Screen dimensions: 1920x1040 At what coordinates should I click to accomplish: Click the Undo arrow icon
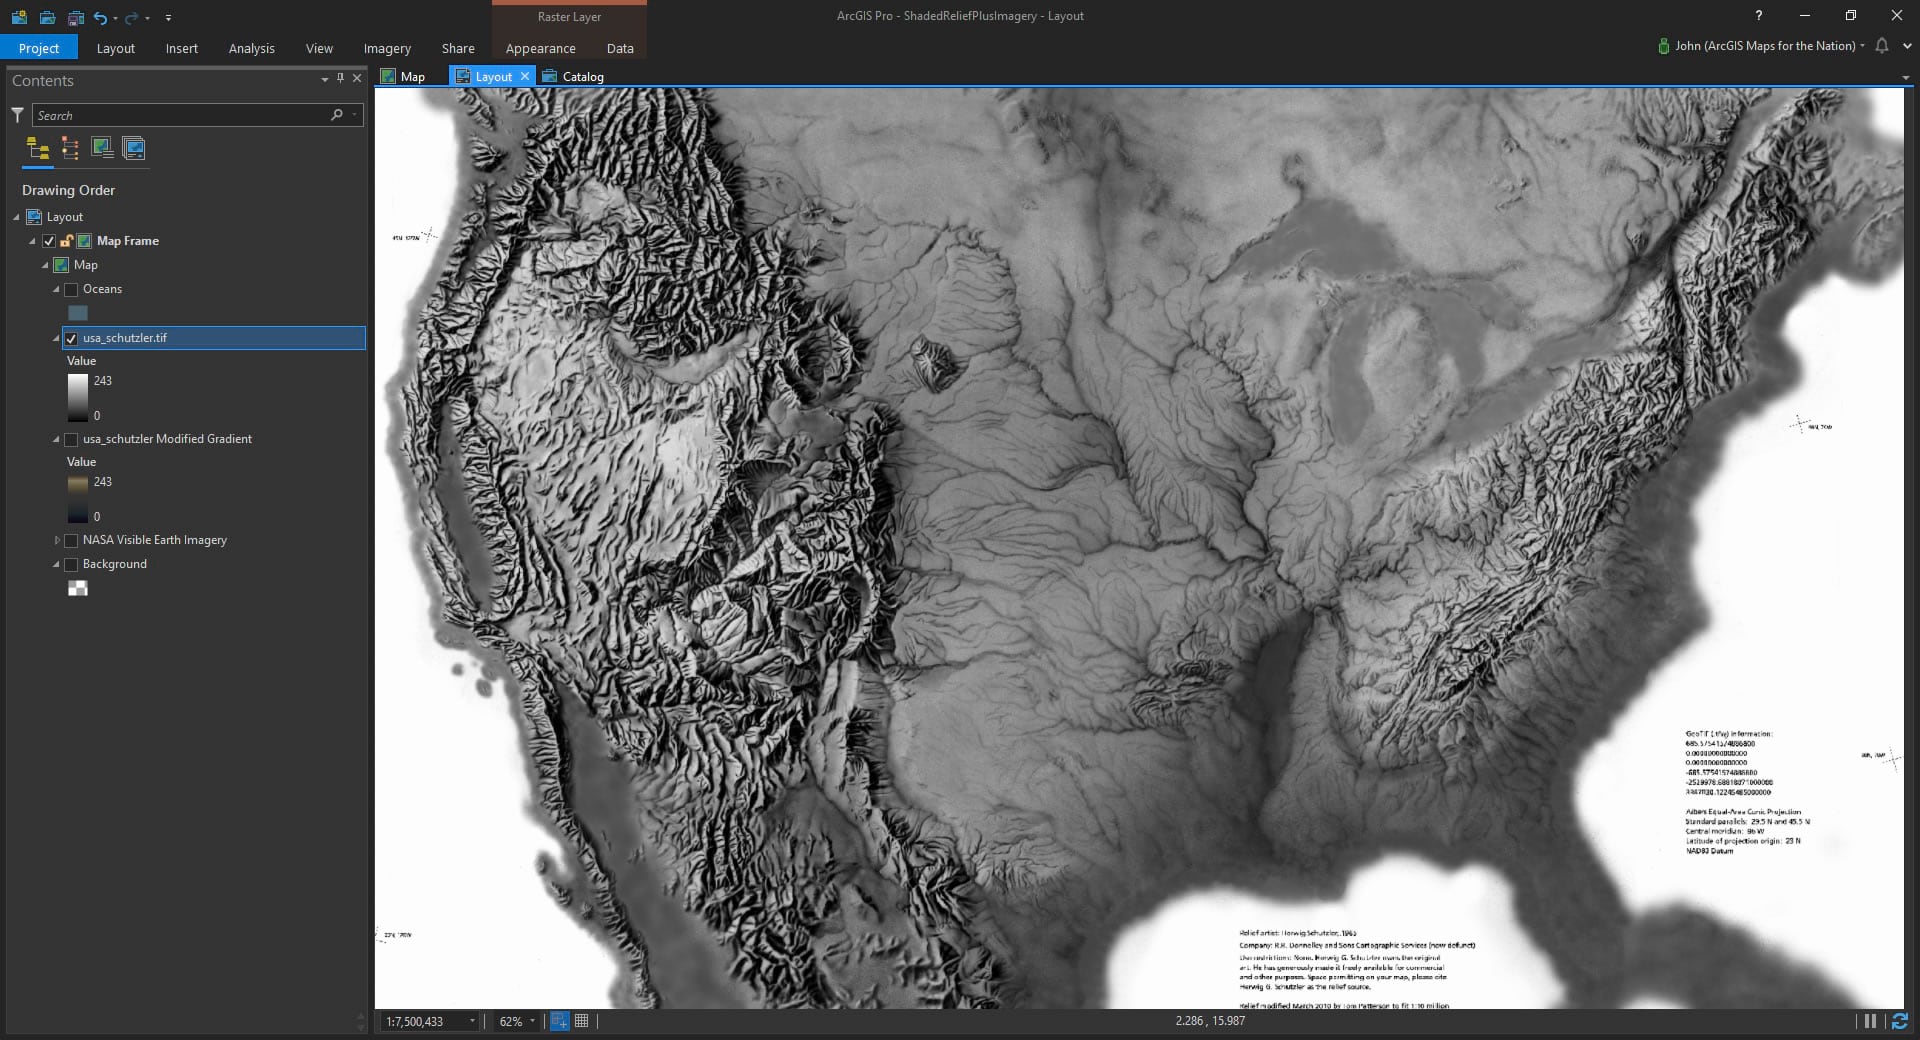point(100,17)
